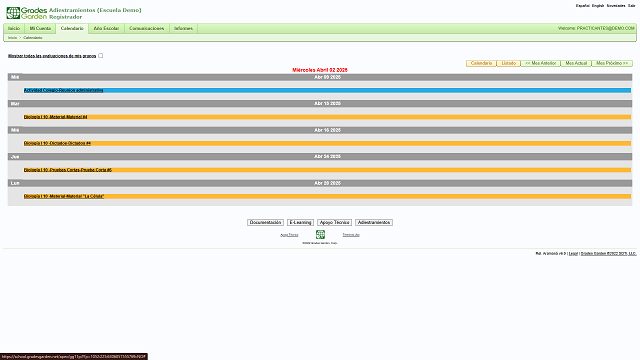Click the show all evaluations label text
Image resolution: width=640 pixels, height=360 pixels.
[52, 56]
